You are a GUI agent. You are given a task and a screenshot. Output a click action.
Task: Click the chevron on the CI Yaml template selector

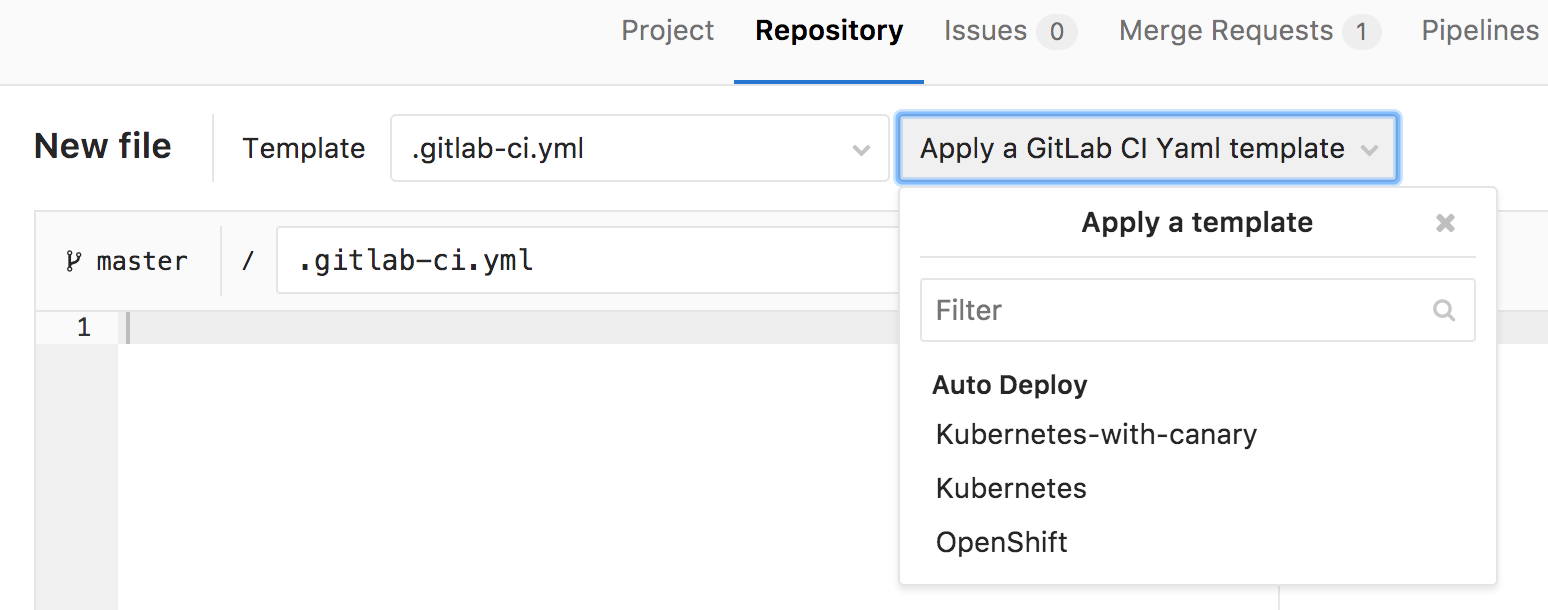(x=1371, y=148)
